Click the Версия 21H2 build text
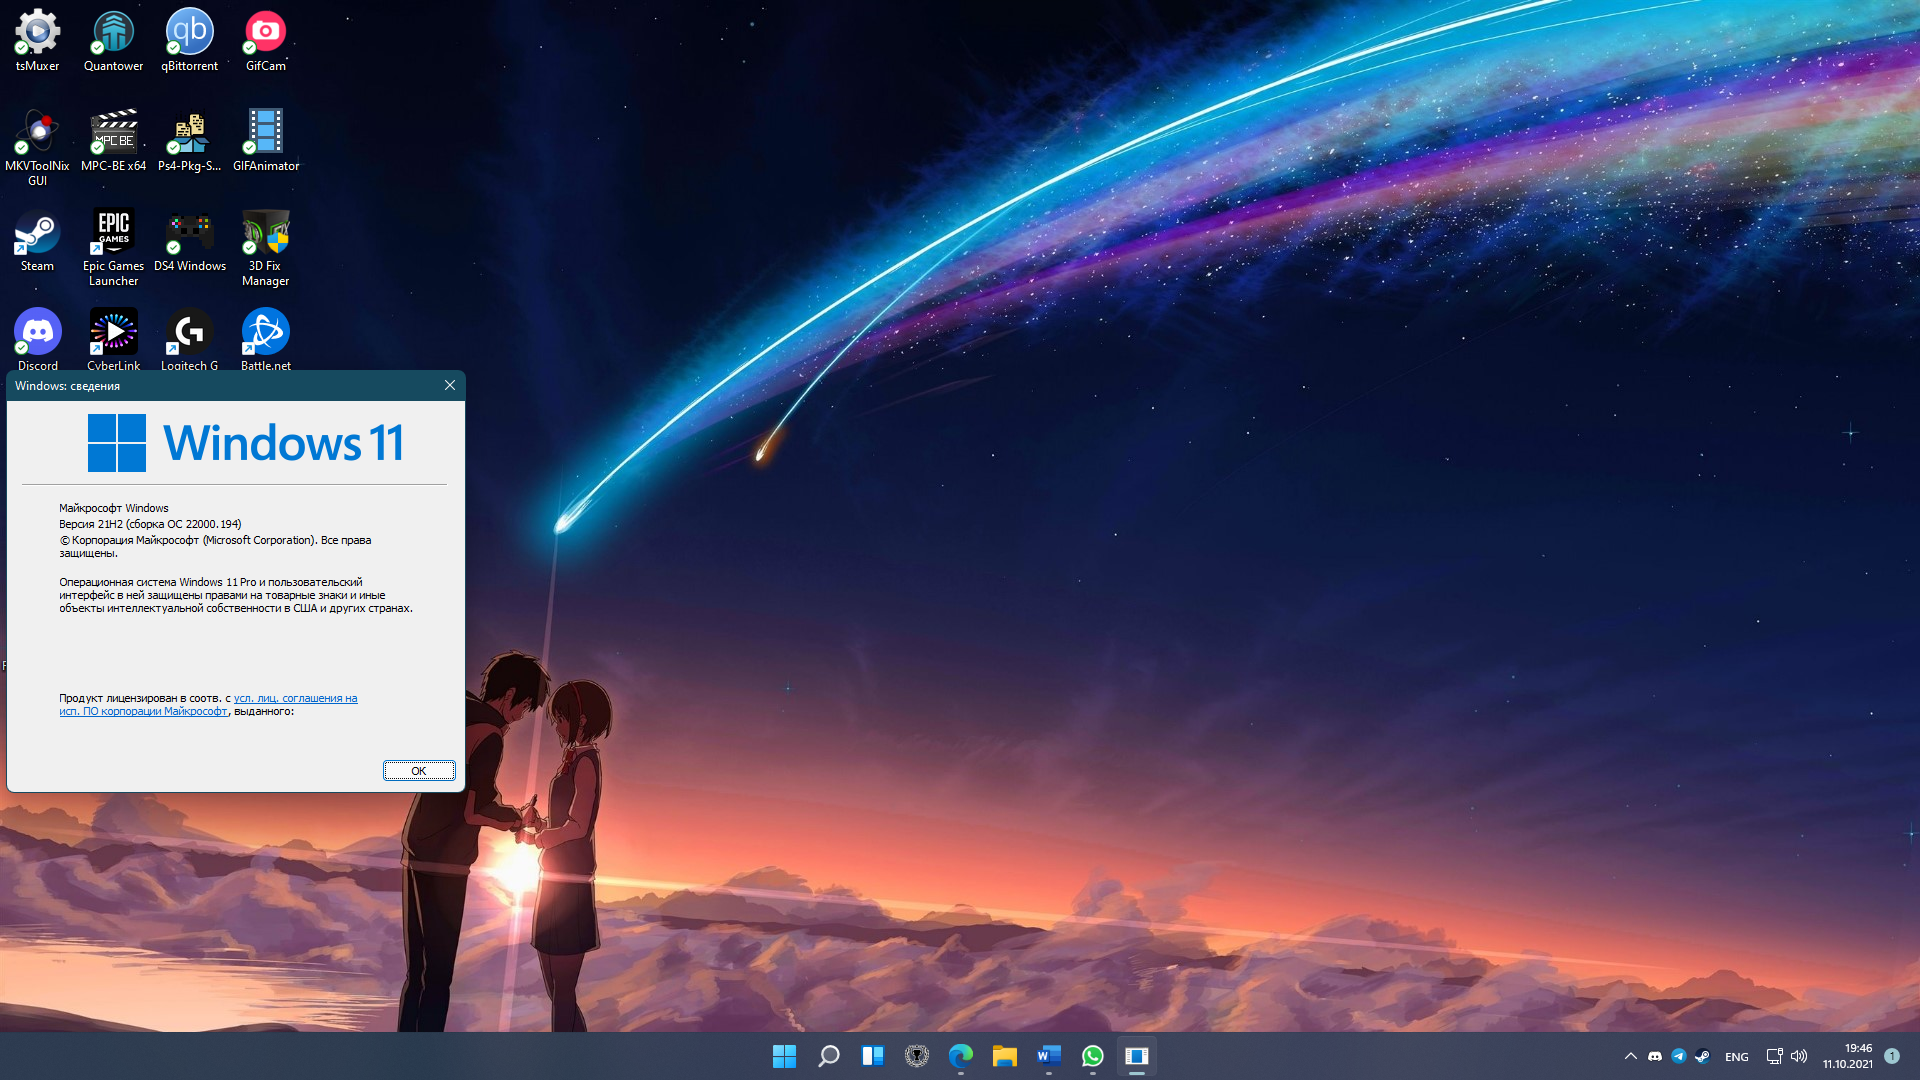Image resolution: width=1920 pixels, height=1080 pixels. (x=150, y=524)
